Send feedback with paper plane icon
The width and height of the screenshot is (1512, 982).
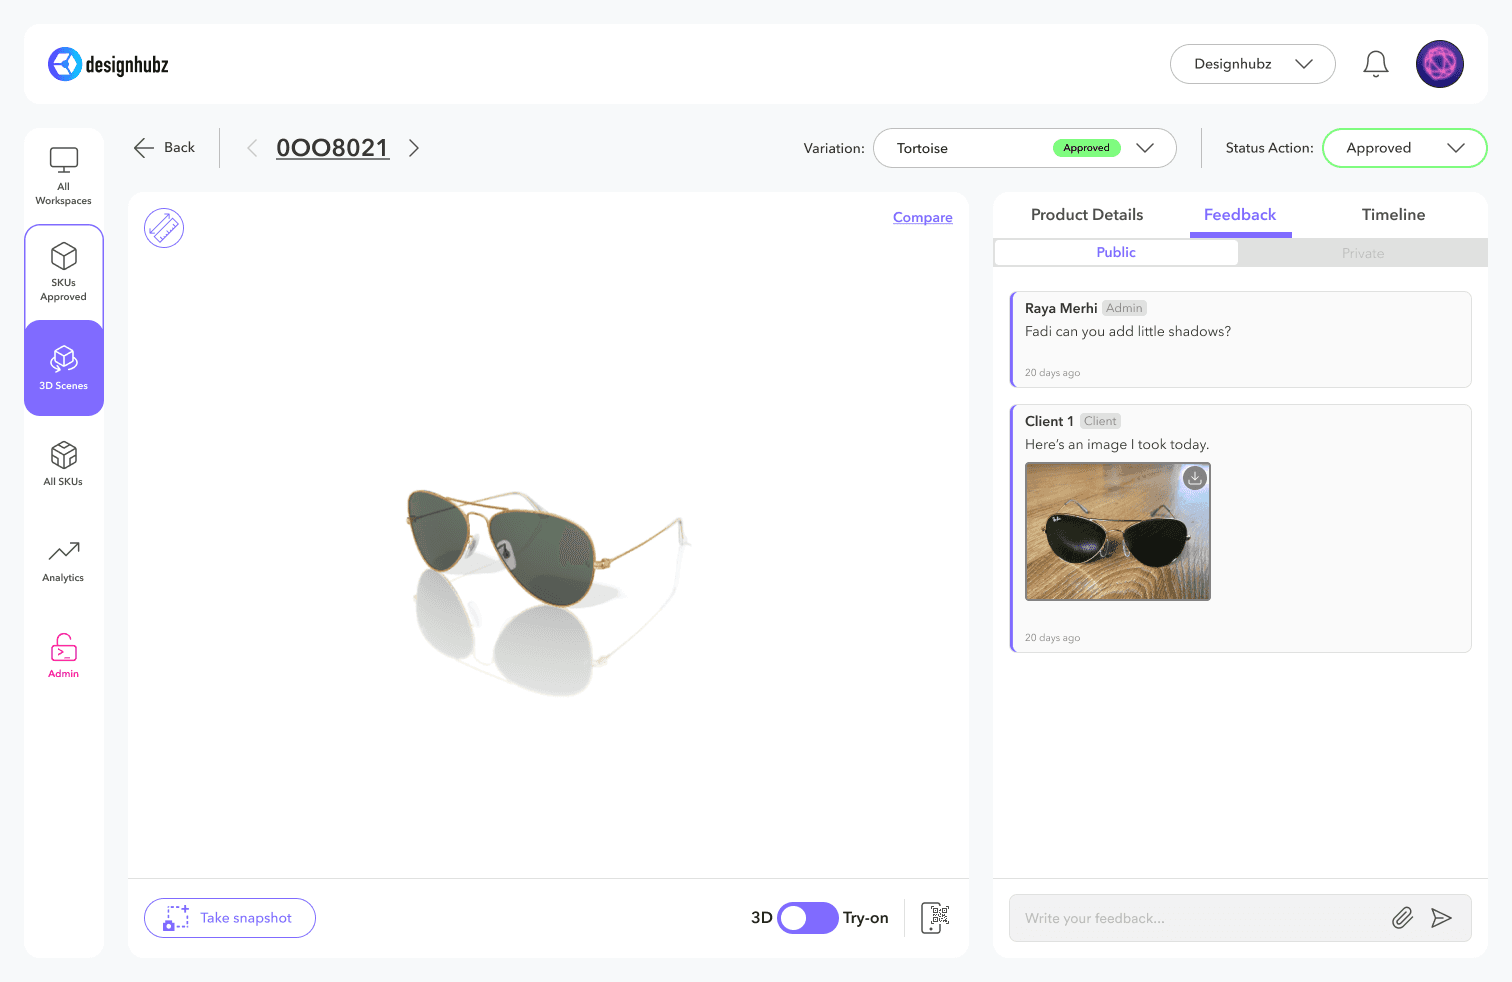(x=1441, y=918)
